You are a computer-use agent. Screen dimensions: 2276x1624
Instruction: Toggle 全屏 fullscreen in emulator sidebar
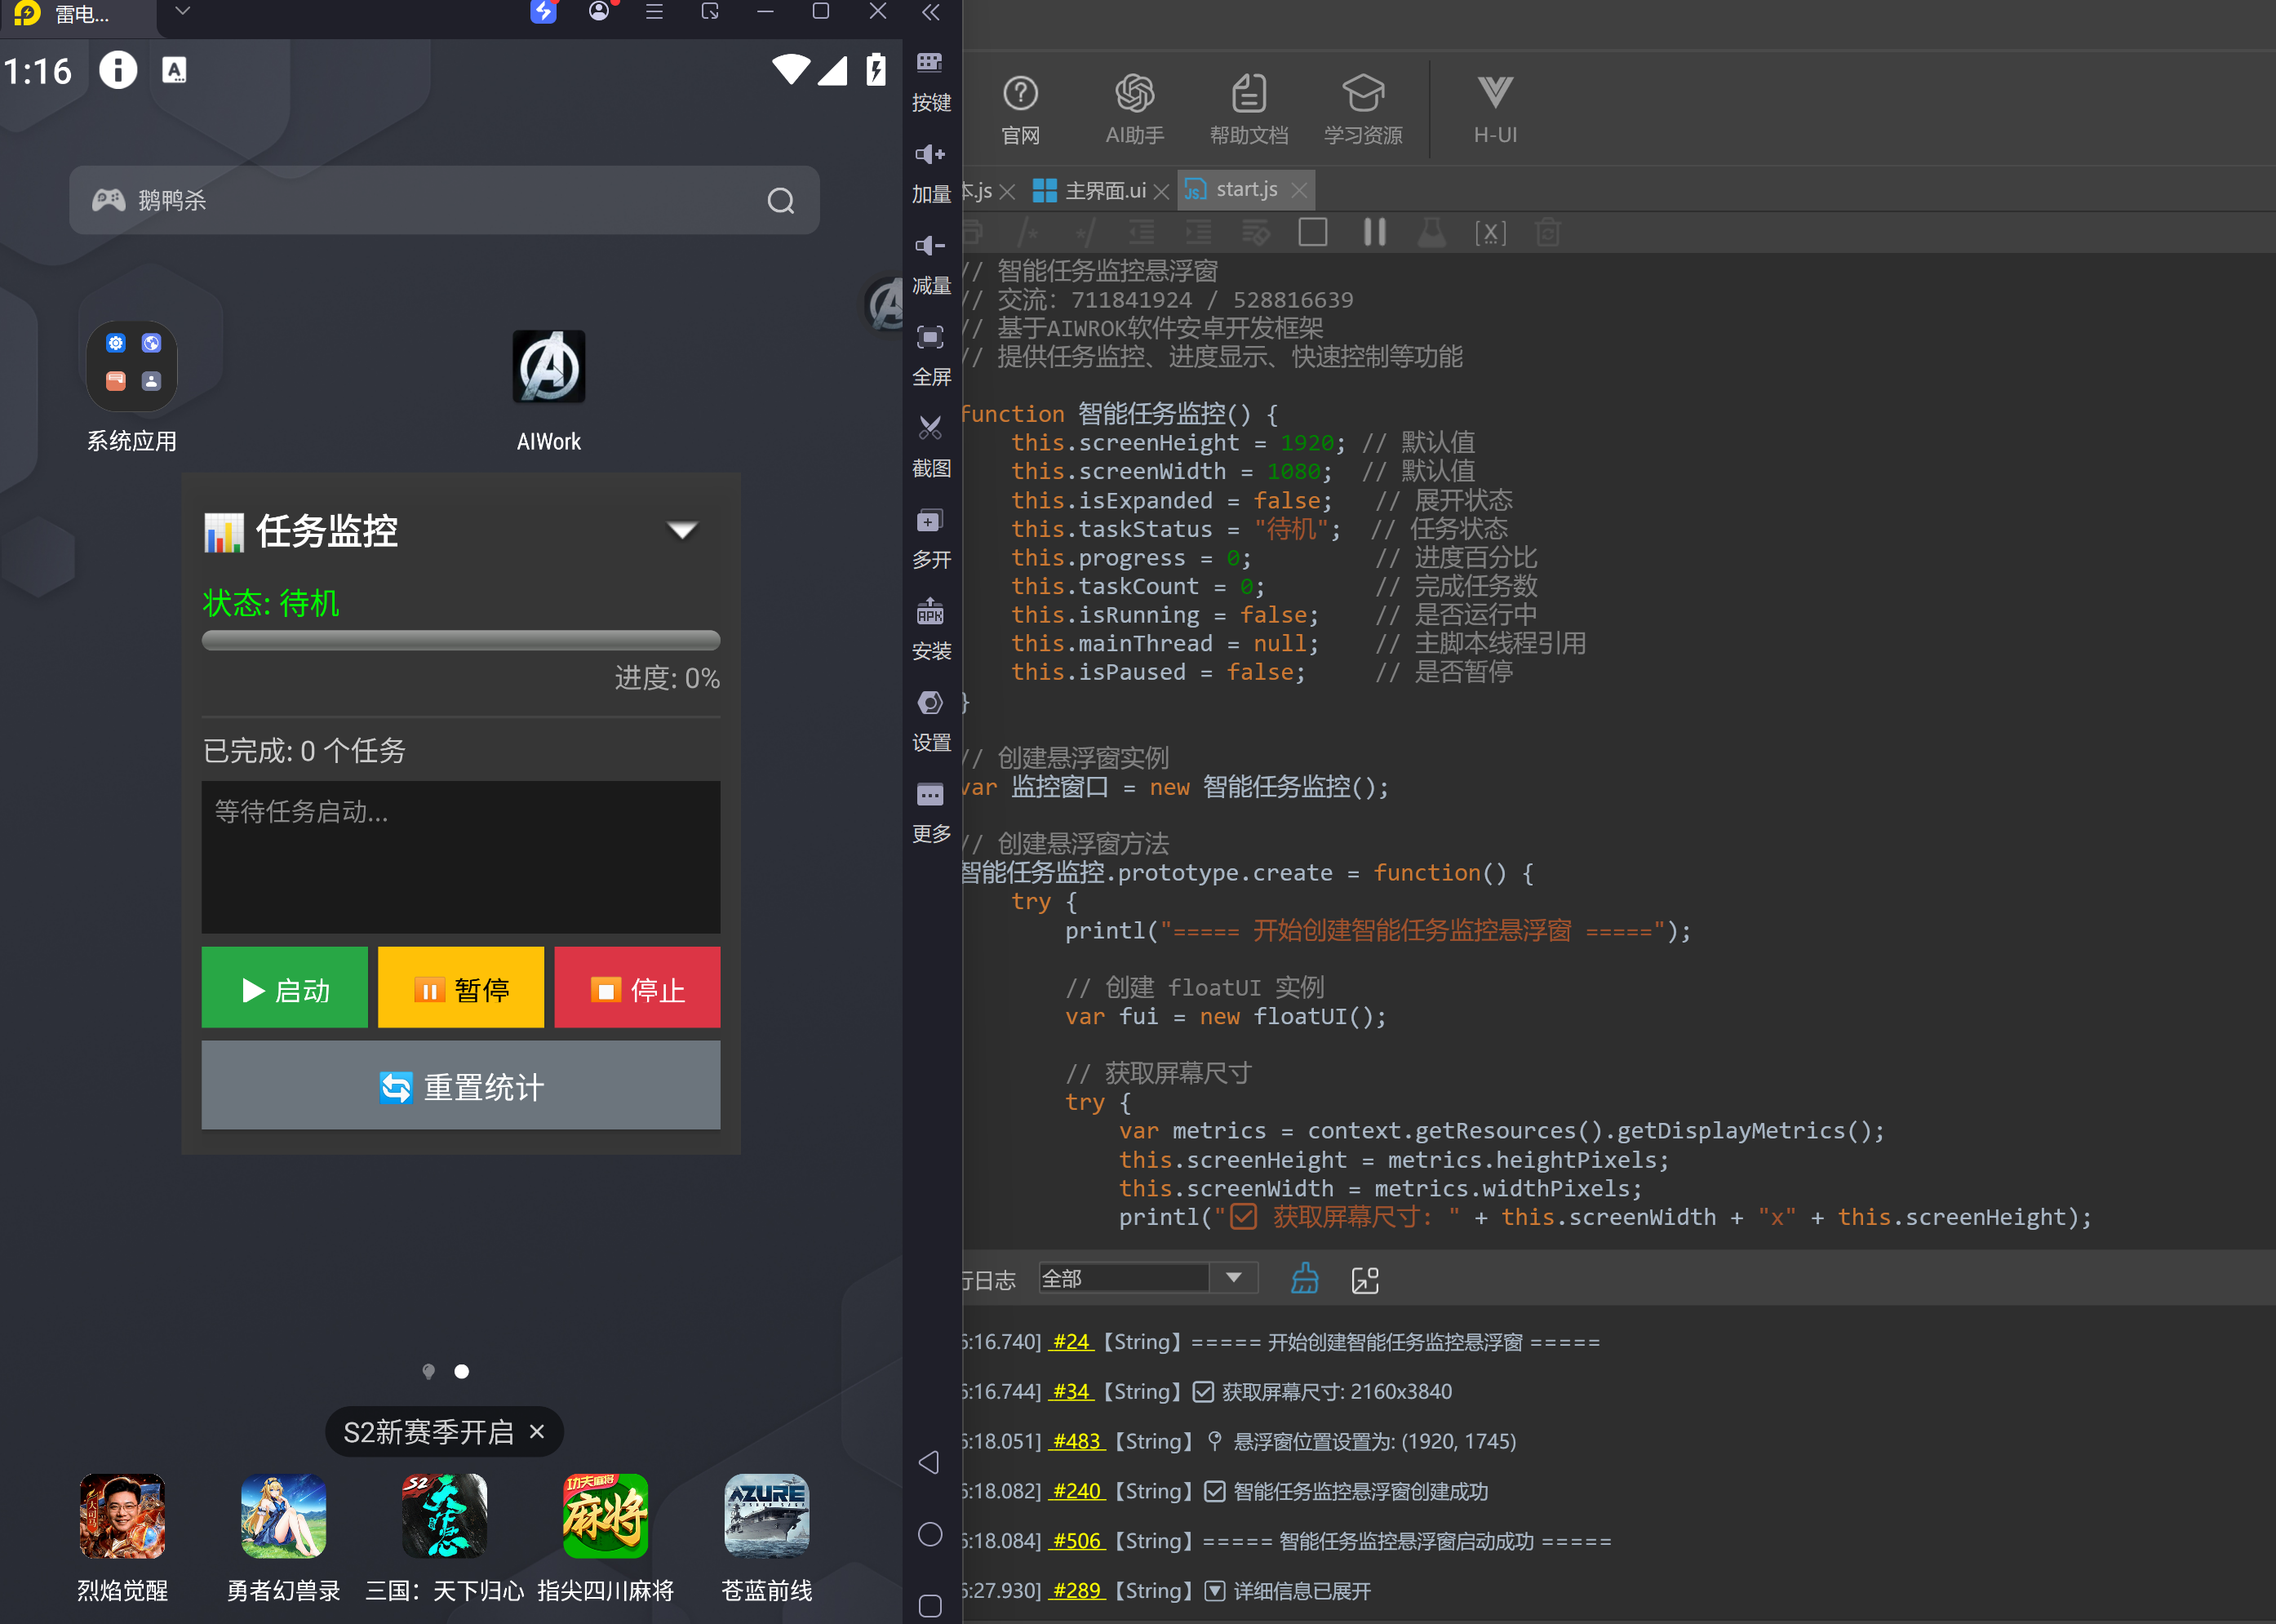pos(930,355)
